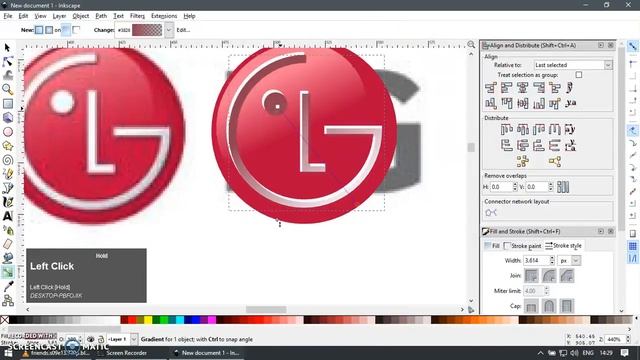Select the Node edit tool
The image size is (640, 360).
[7, 62]
